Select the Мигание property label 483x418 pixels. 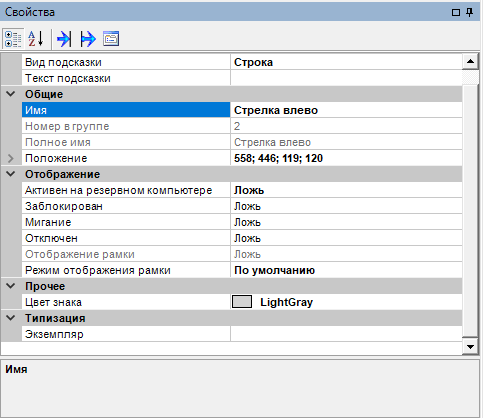tap(48, 222)
